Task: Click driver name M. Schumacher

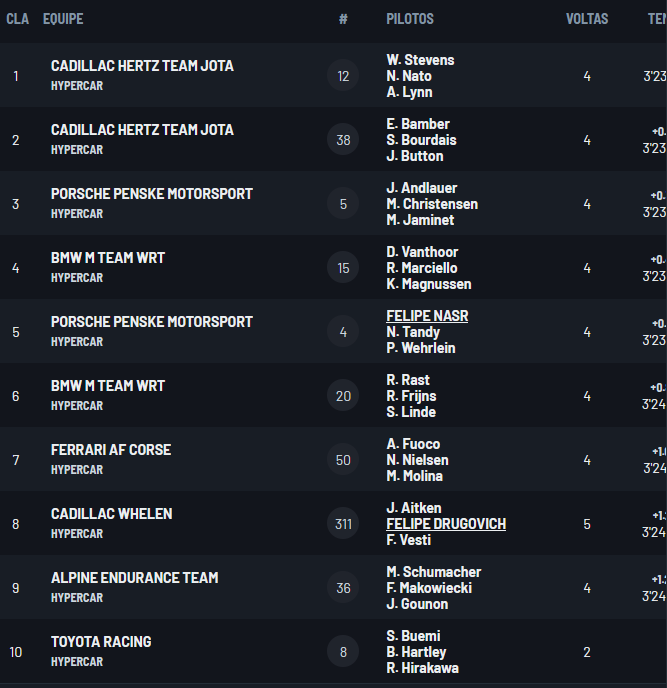Action: [x=434, y=572]
